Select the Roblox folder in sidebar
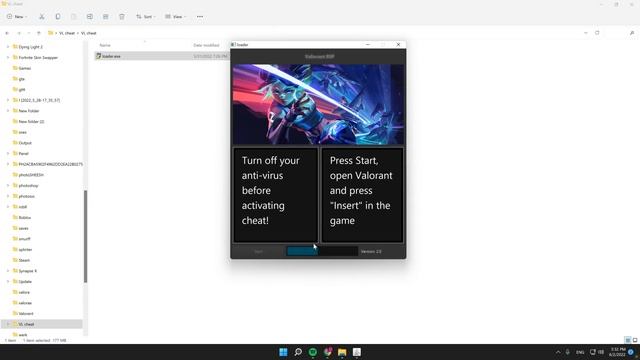This screenshot has height=360, width=640. click(x=24, y=218)
